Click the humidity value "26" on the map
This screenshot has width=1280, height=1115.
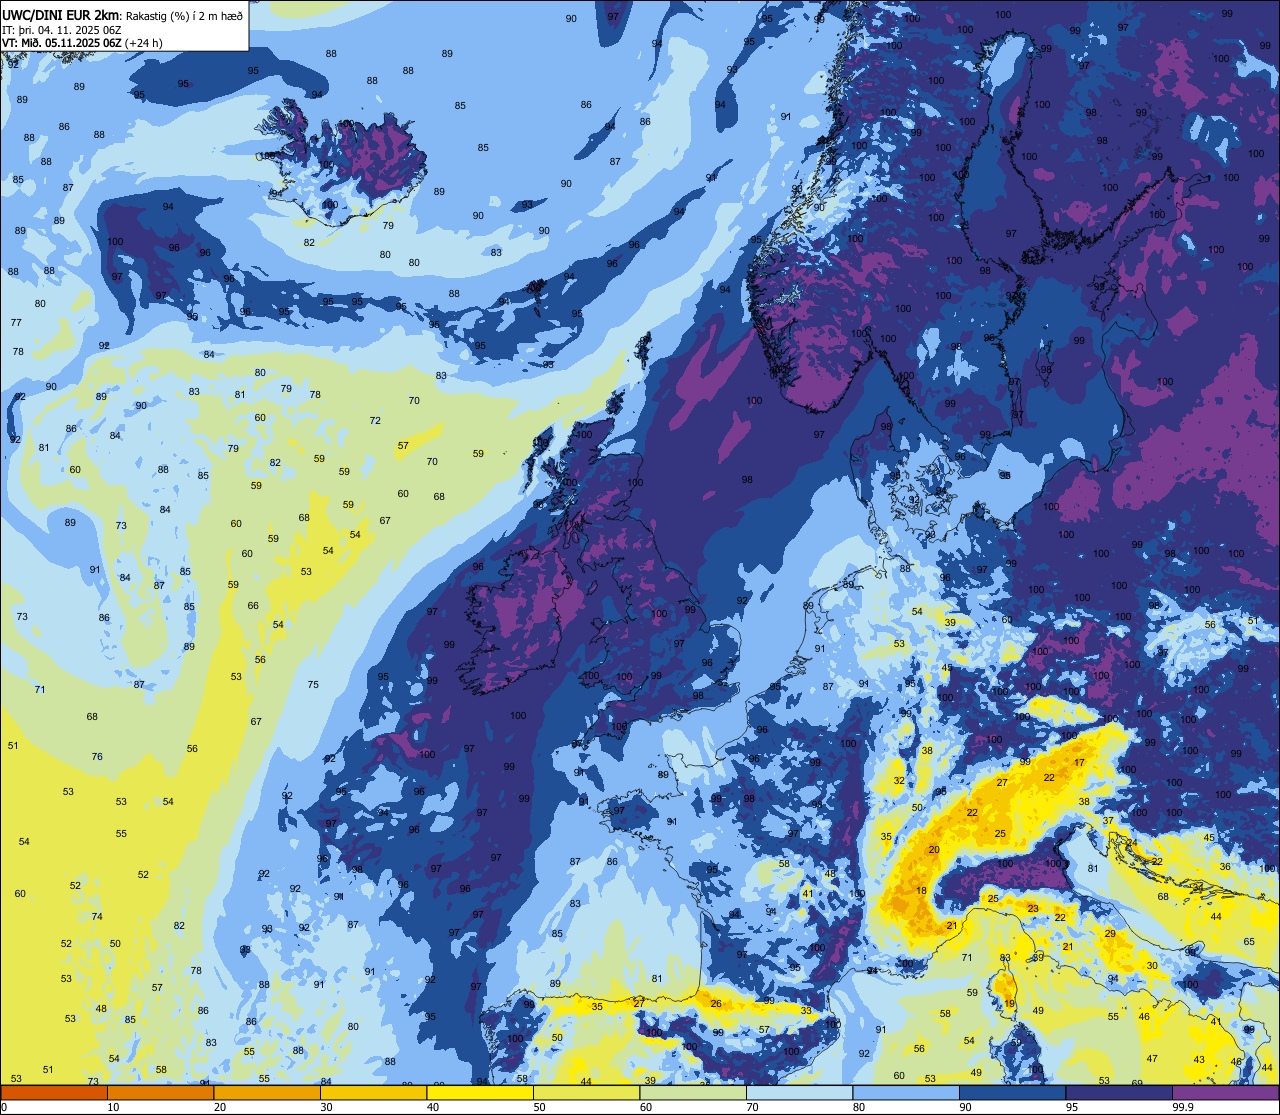(x=716, y=1003)
